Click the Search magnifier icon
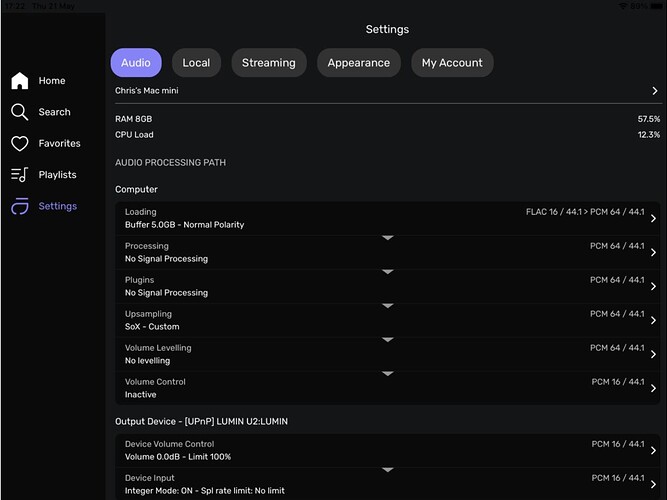Viewport: 667px width, 500px height. click(20, 112)
